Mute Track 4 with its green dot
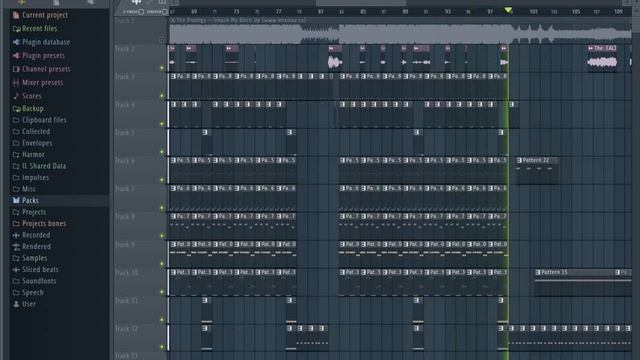This screenshot has height=360, width=640. pyautogui.click(x=162, y=124)
